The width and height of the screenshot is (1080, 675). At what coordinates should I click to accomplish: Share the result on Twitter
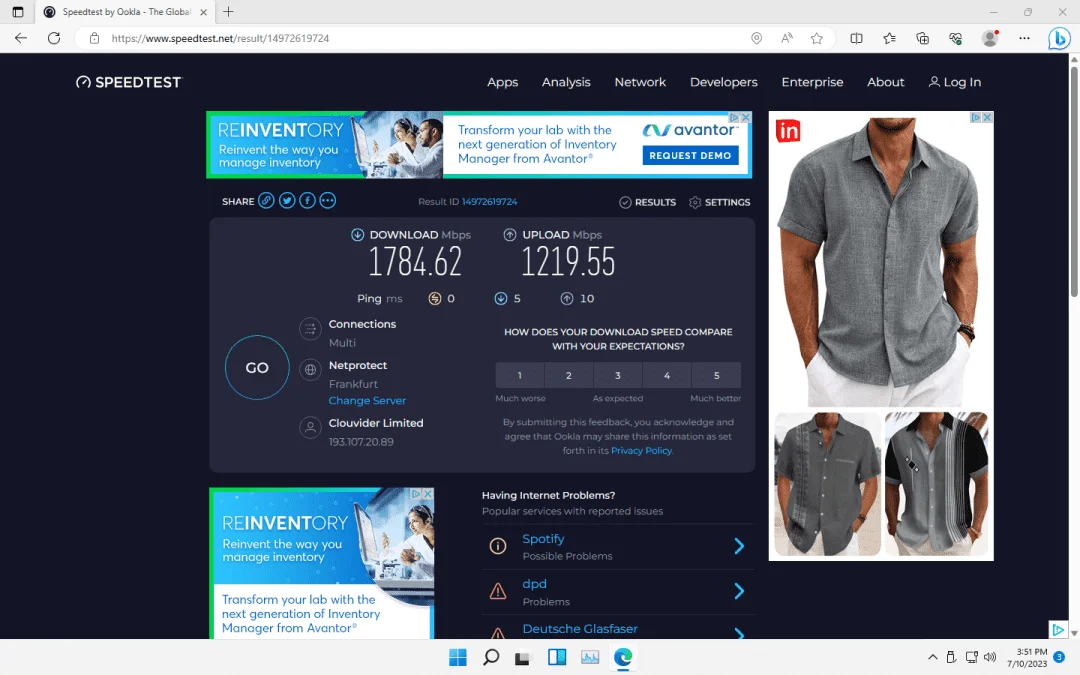pos(287,200)
